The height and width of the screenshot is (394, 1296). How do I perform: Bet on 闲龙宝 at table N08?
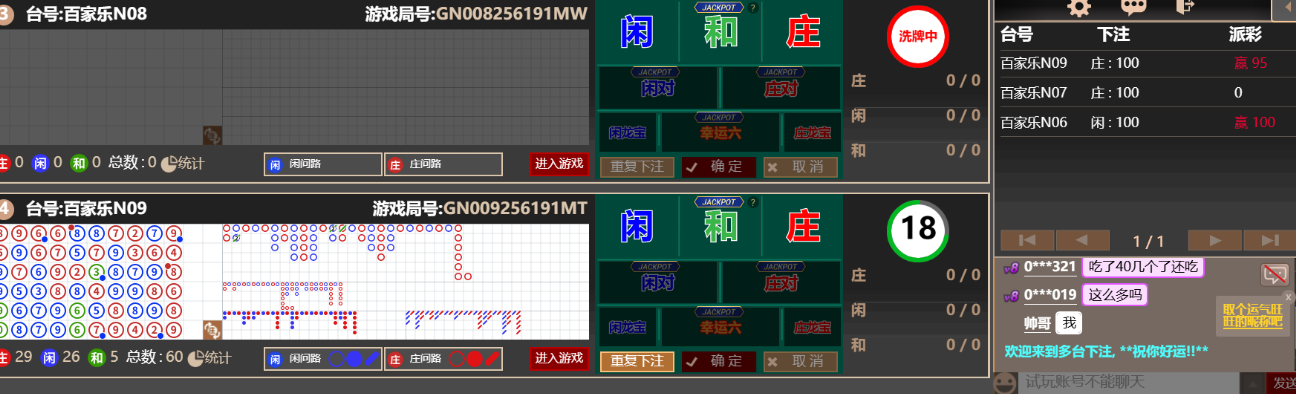click(x=627, y=132)
